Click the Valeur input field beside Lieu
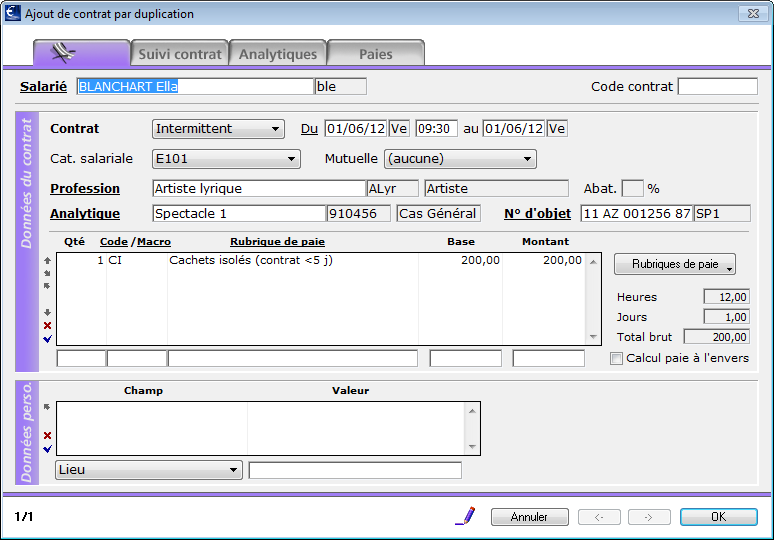Viewport: 774px width, 540px height. click(355, 470)
